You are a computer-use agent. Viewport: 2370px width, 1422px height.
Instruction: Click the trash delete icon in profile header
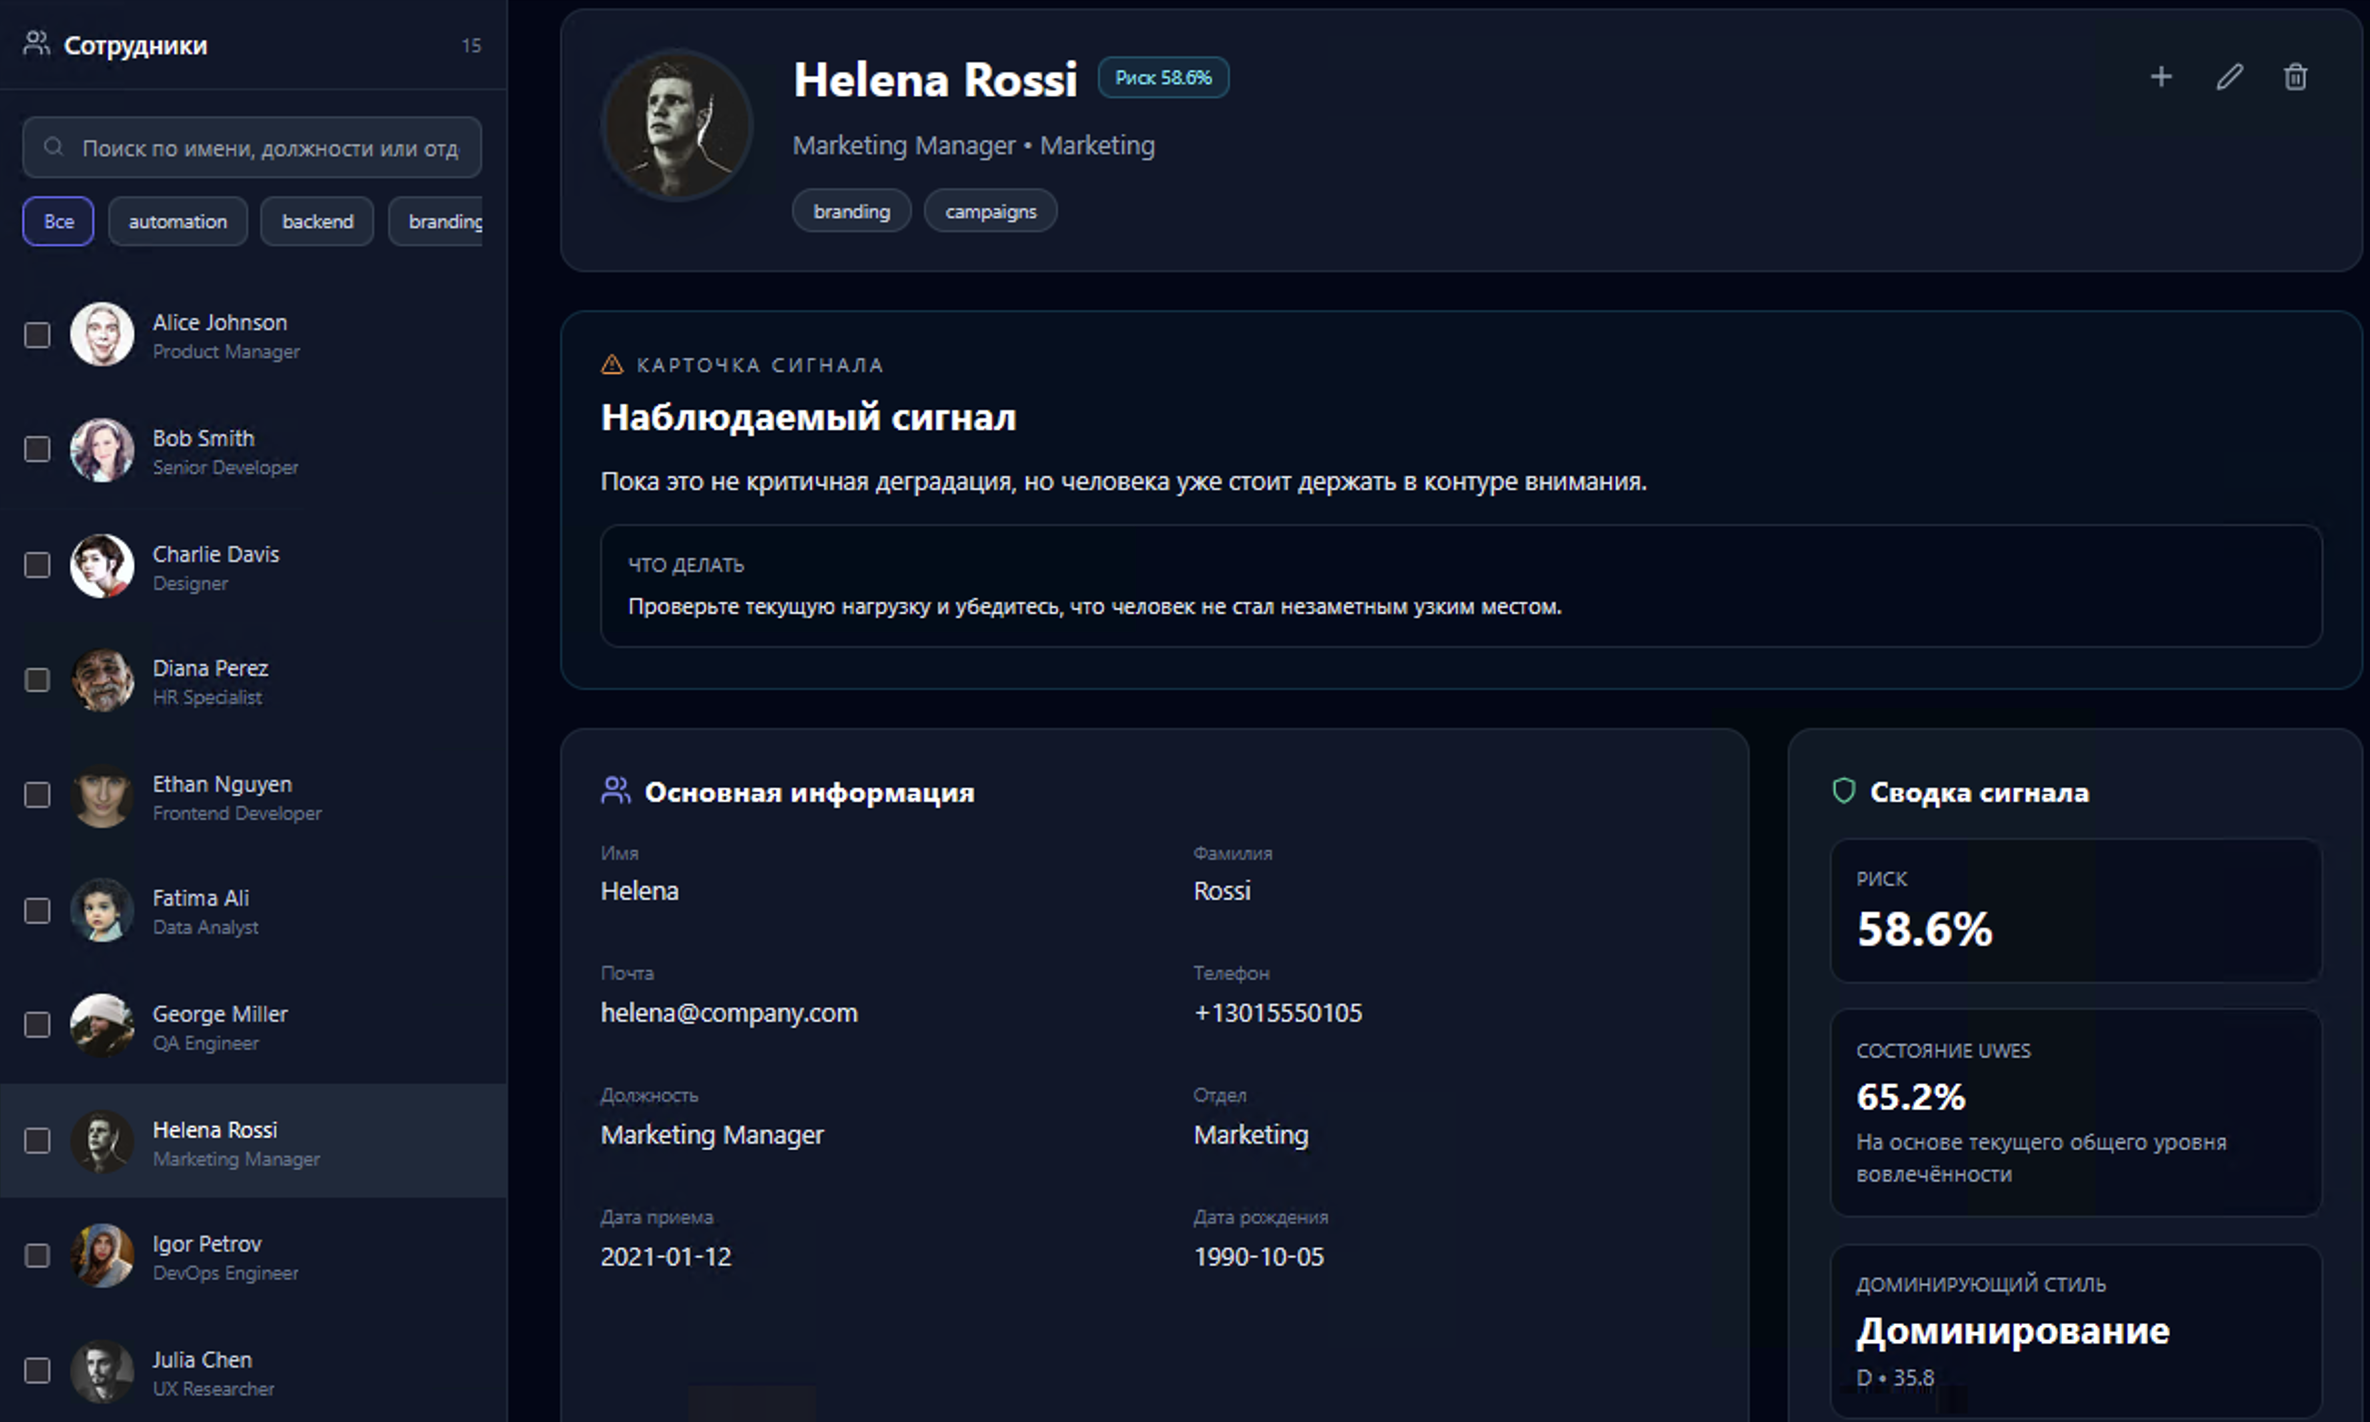click(x=2296, y=77)
